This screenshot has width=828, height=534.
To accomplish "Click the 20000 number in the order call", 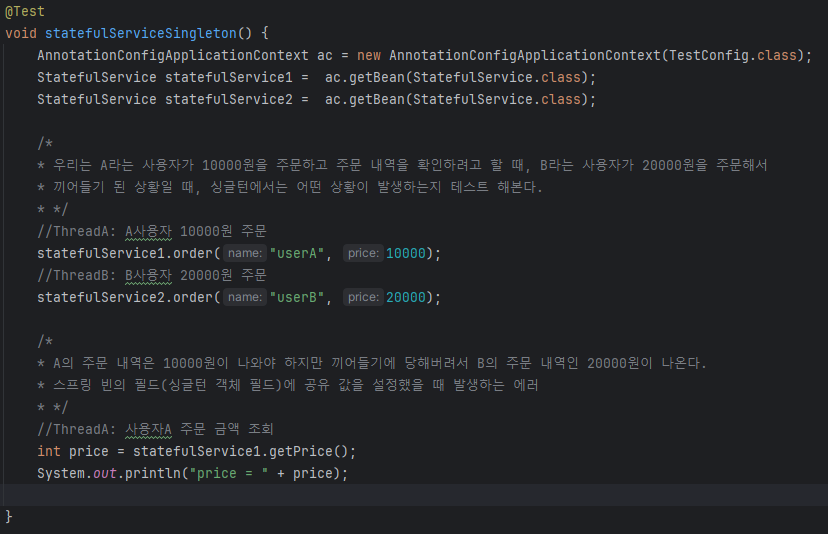I will 406,297.
